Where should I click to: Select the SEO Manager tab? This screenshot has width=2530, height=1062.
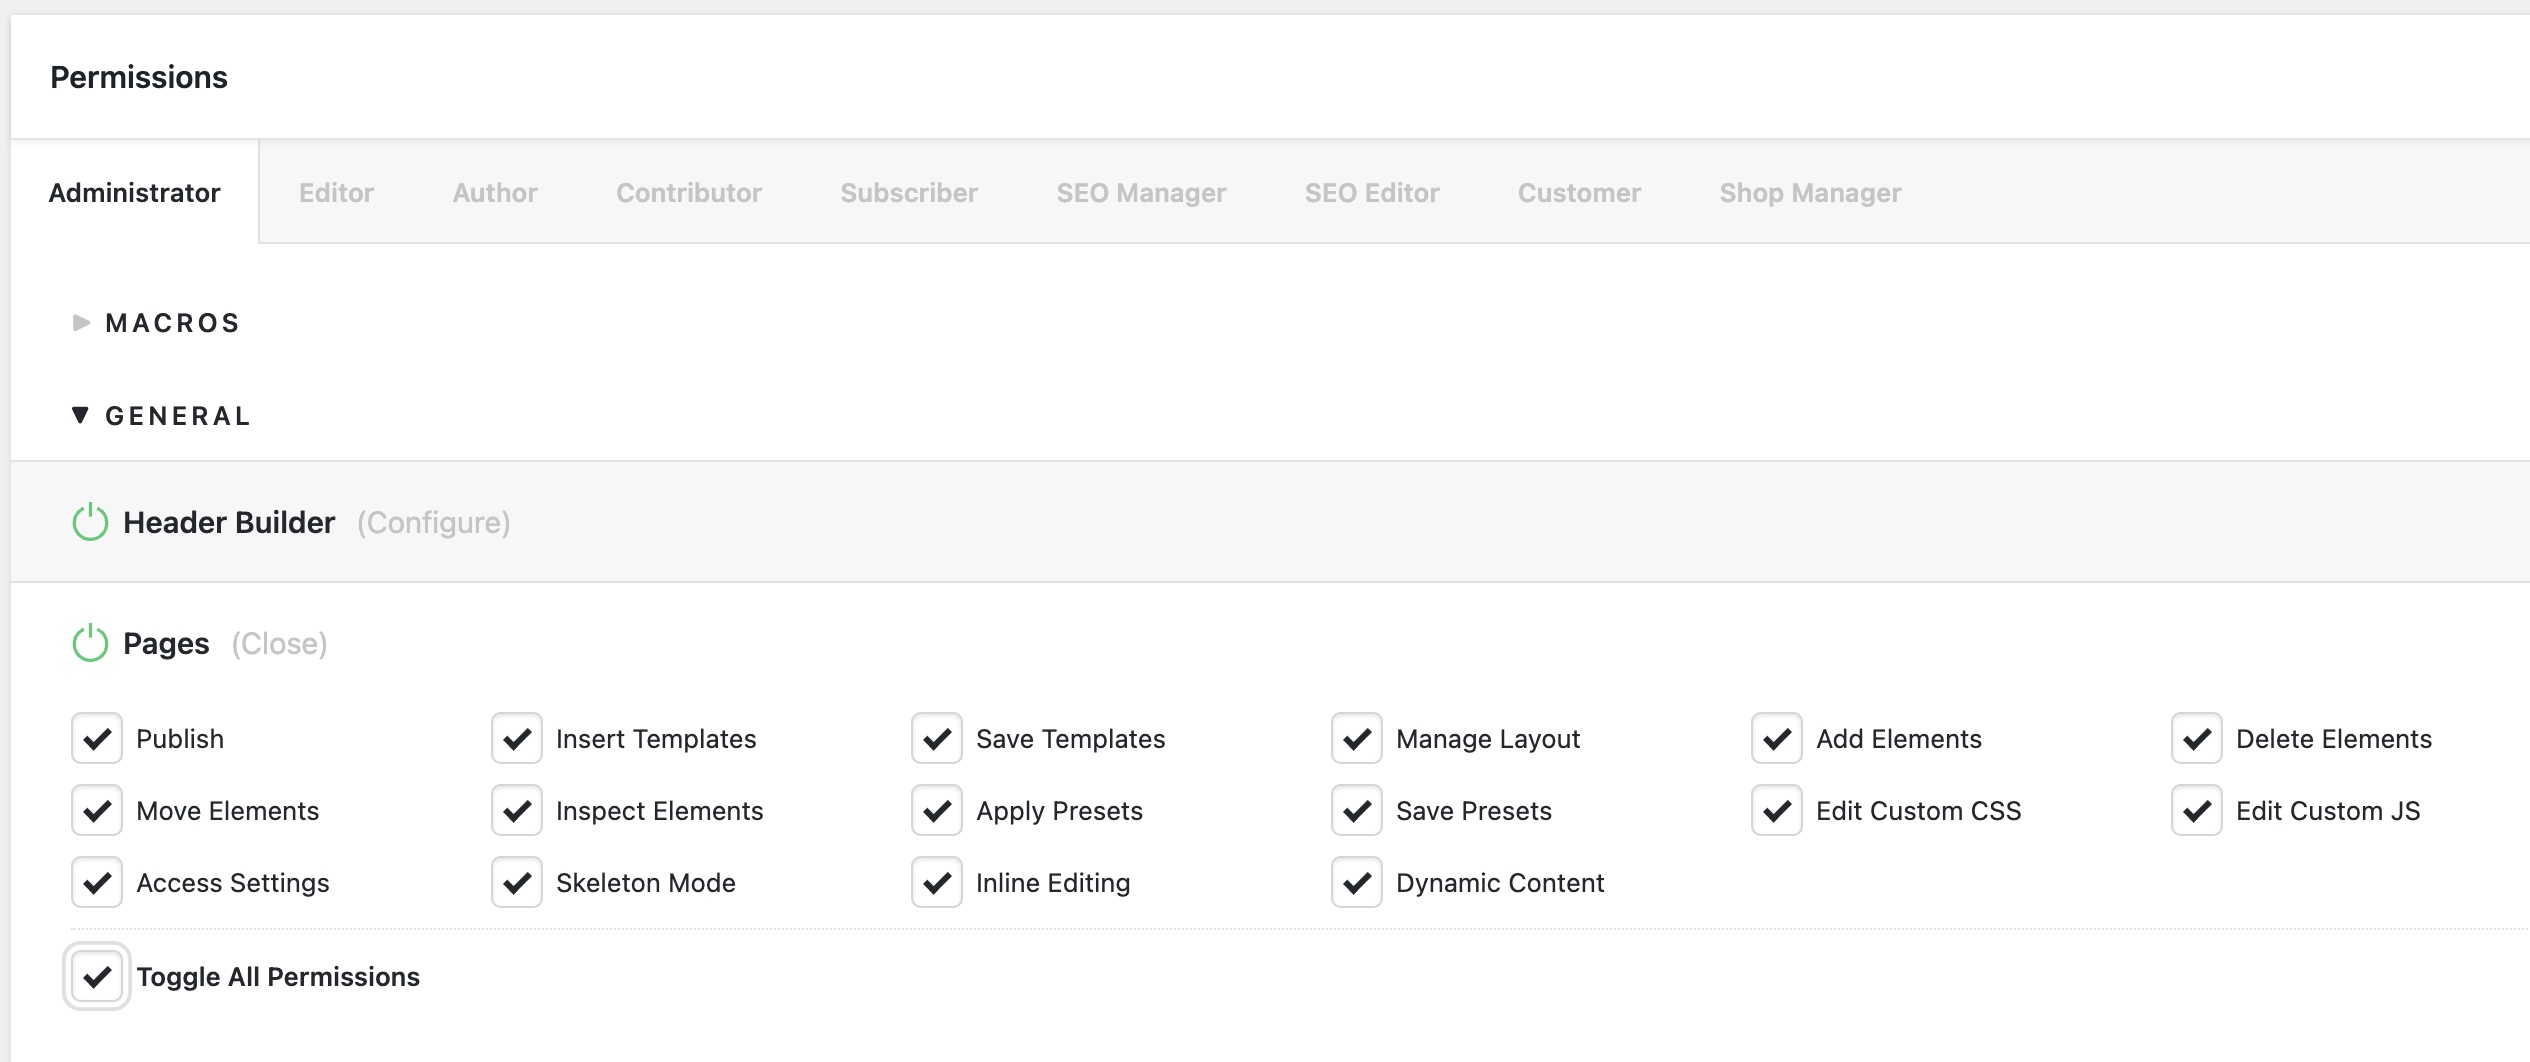(x=1141, y=192)
